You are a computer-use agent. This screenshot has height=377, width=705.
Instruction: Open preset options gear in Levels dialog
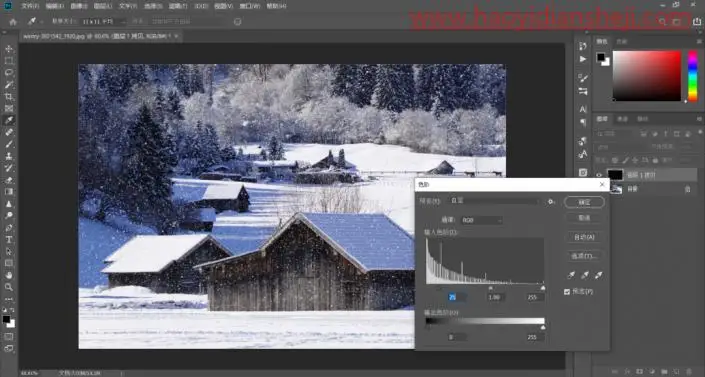551,202
